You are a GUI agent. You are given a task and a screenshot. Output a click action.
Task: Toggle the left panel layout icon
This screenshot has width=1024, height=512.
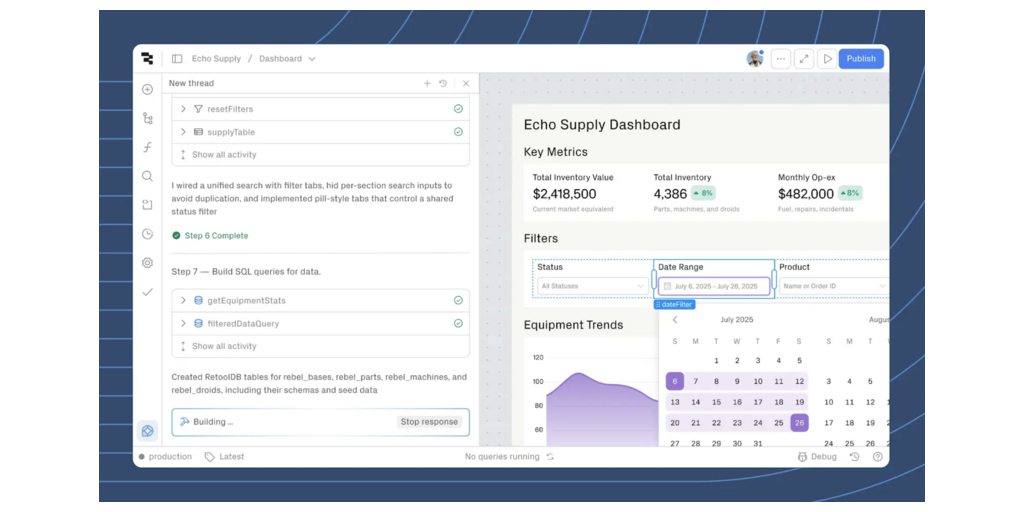[177, 59]
